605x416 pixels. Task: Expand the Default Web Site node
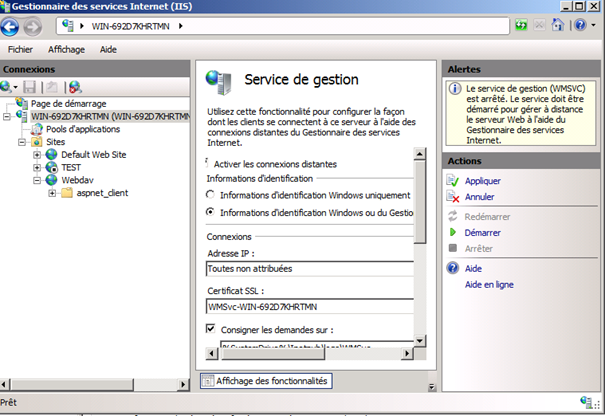point(37,155)
